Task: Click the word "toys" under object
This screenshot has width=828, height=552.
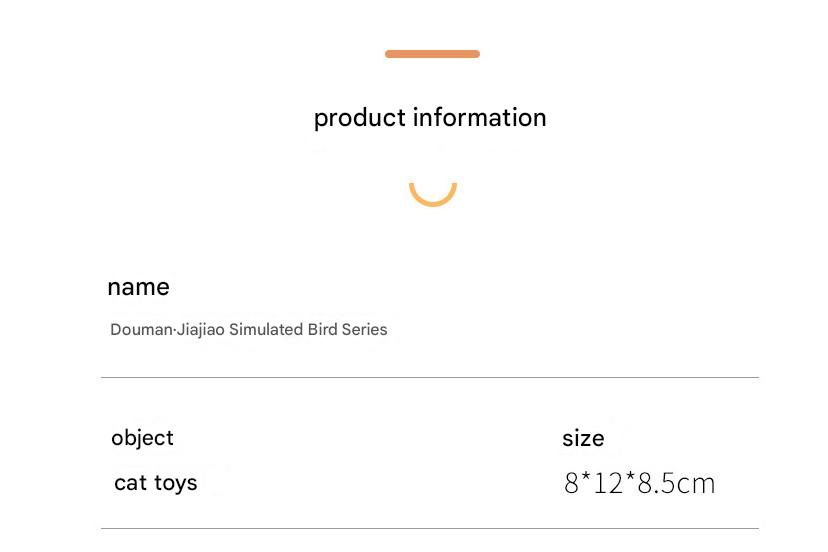Action: [x=175, y=483]
